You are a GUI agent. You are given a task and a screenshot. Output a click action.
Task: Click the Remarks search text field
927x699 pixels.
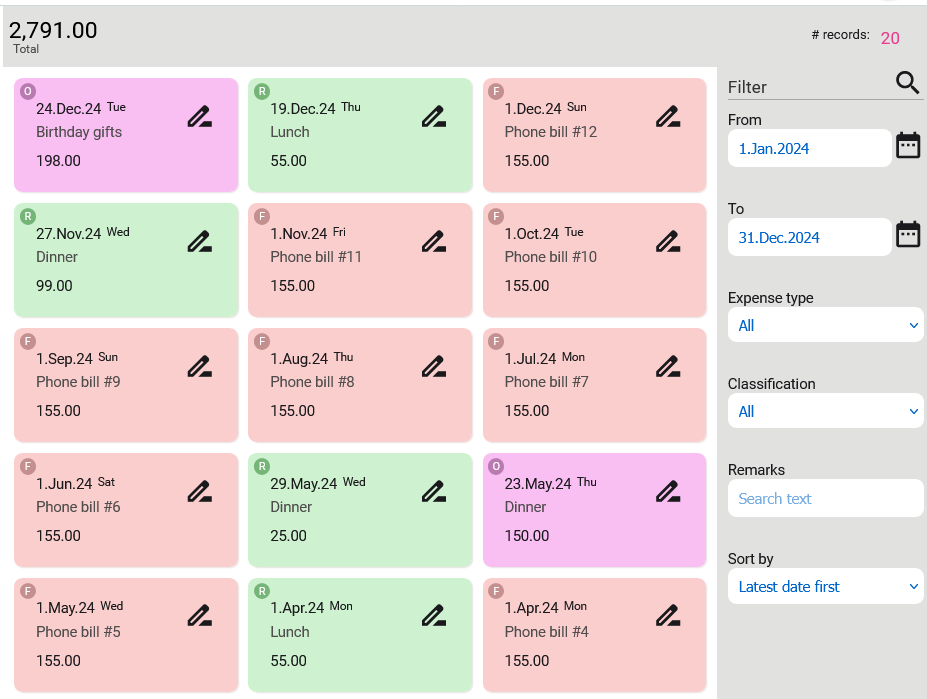(825, 498)
